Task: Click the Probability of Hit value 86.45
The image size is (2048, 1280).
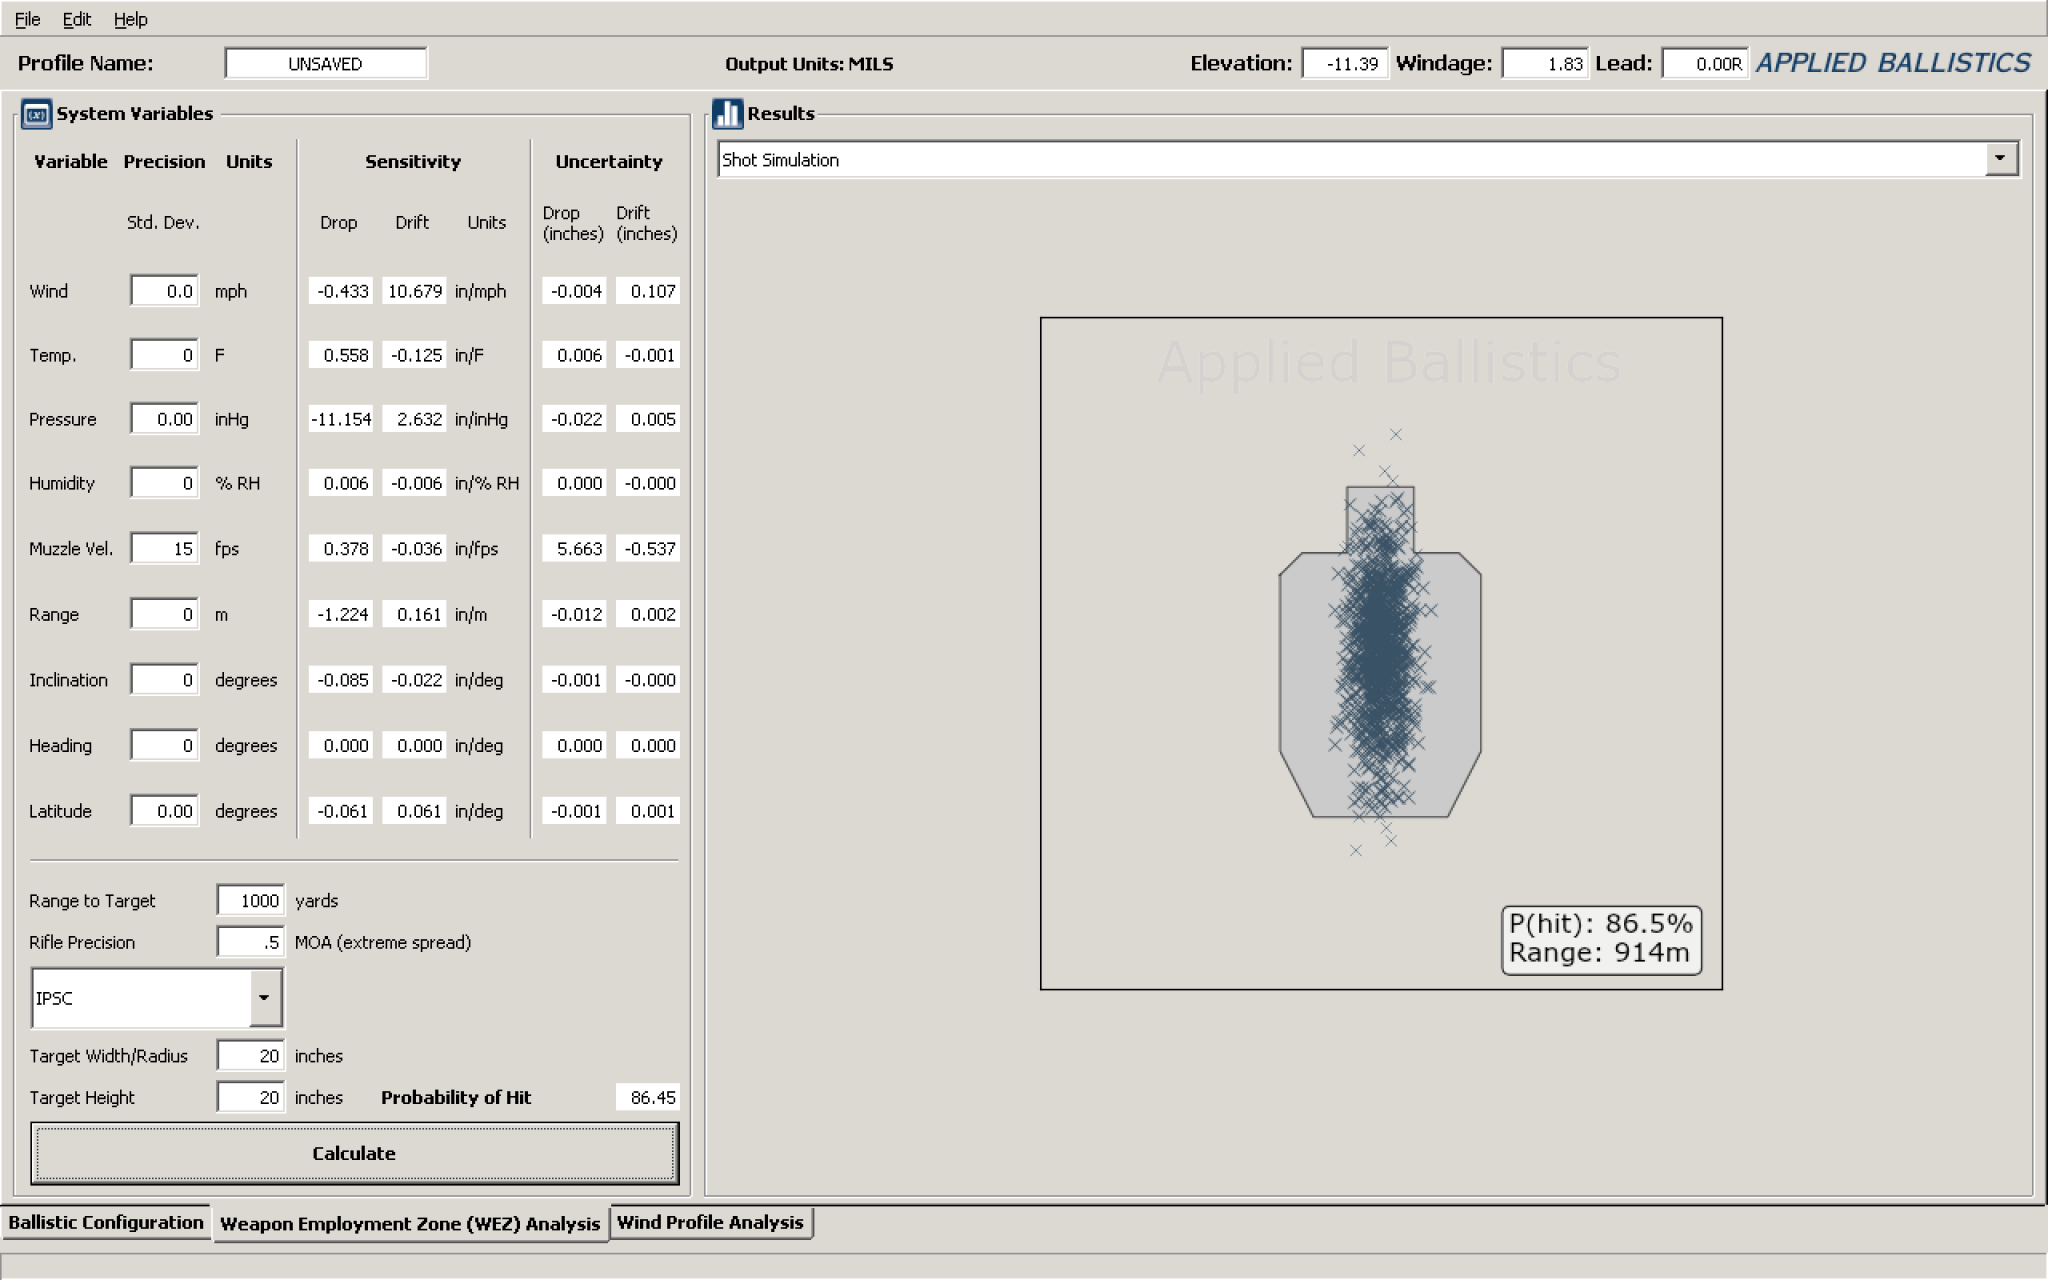Action: pyautogui.click(x=648, y=1097)
